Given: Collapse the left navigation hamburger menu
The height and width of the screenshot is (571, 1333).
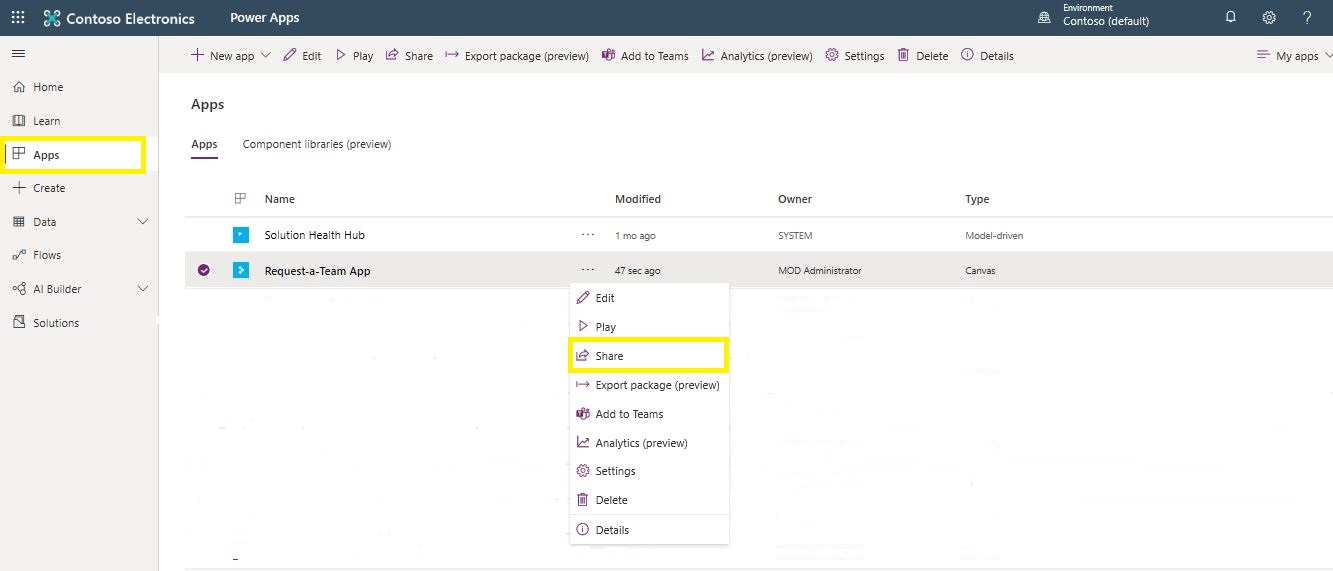Looking at the screenshot, I should pos(18,53).
